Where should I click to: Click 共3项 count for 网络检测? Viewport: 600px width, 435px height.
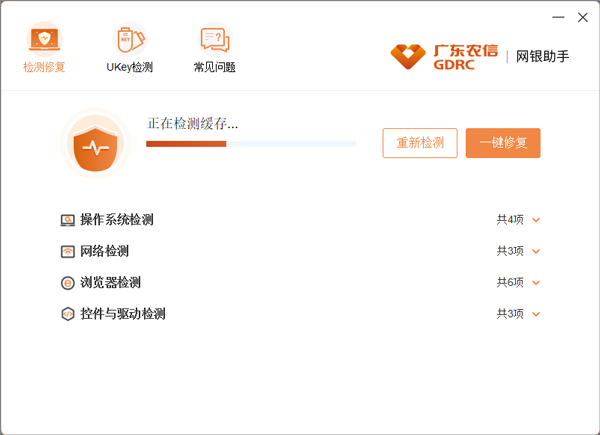[x=510, y=251]
